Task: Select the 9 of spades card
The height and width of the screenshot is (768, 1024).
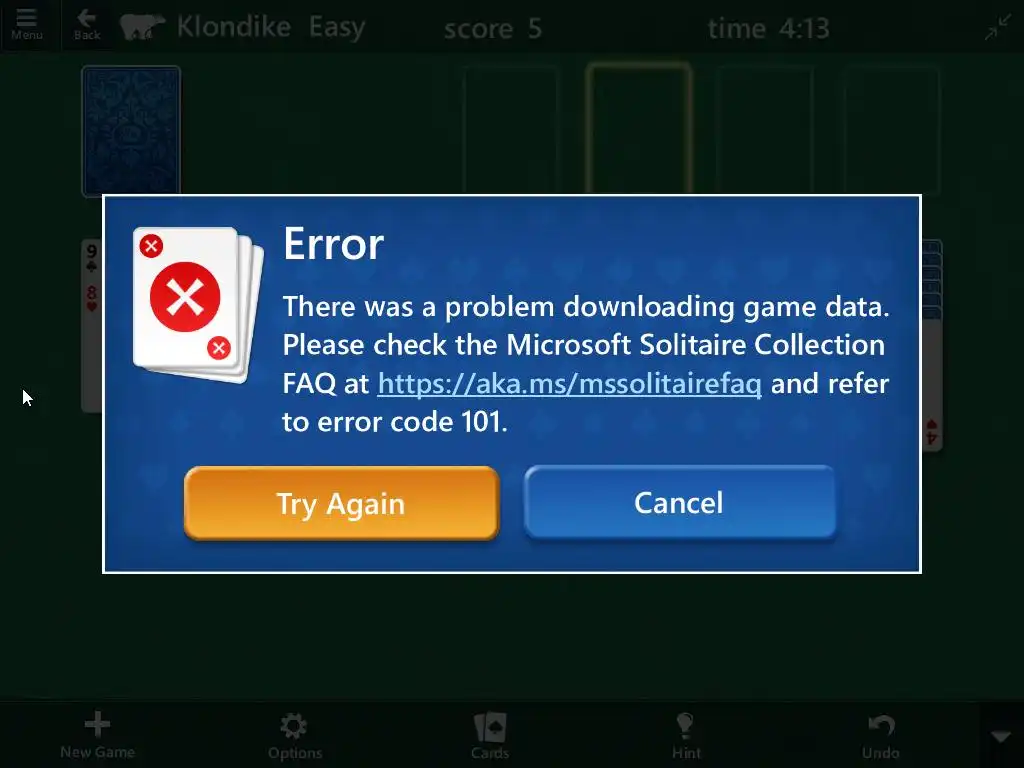Action: pyautogui.click(x=91, y=259)
